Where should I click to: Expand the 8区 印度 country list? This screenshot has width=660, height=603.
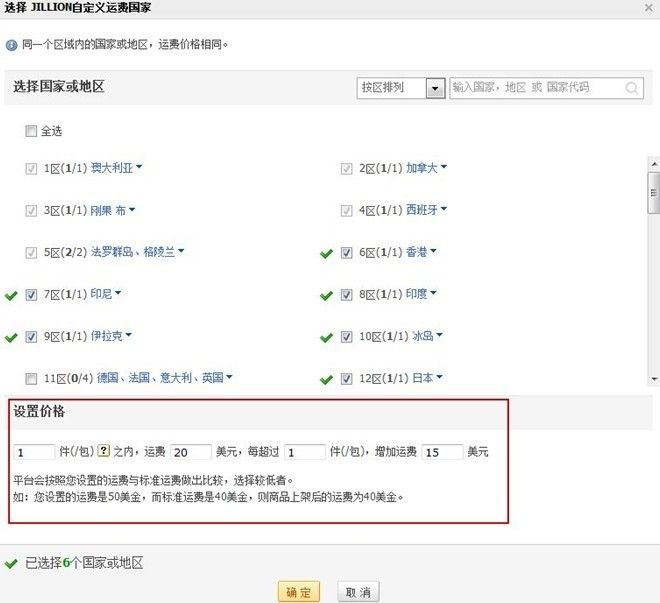coord(434,292)
